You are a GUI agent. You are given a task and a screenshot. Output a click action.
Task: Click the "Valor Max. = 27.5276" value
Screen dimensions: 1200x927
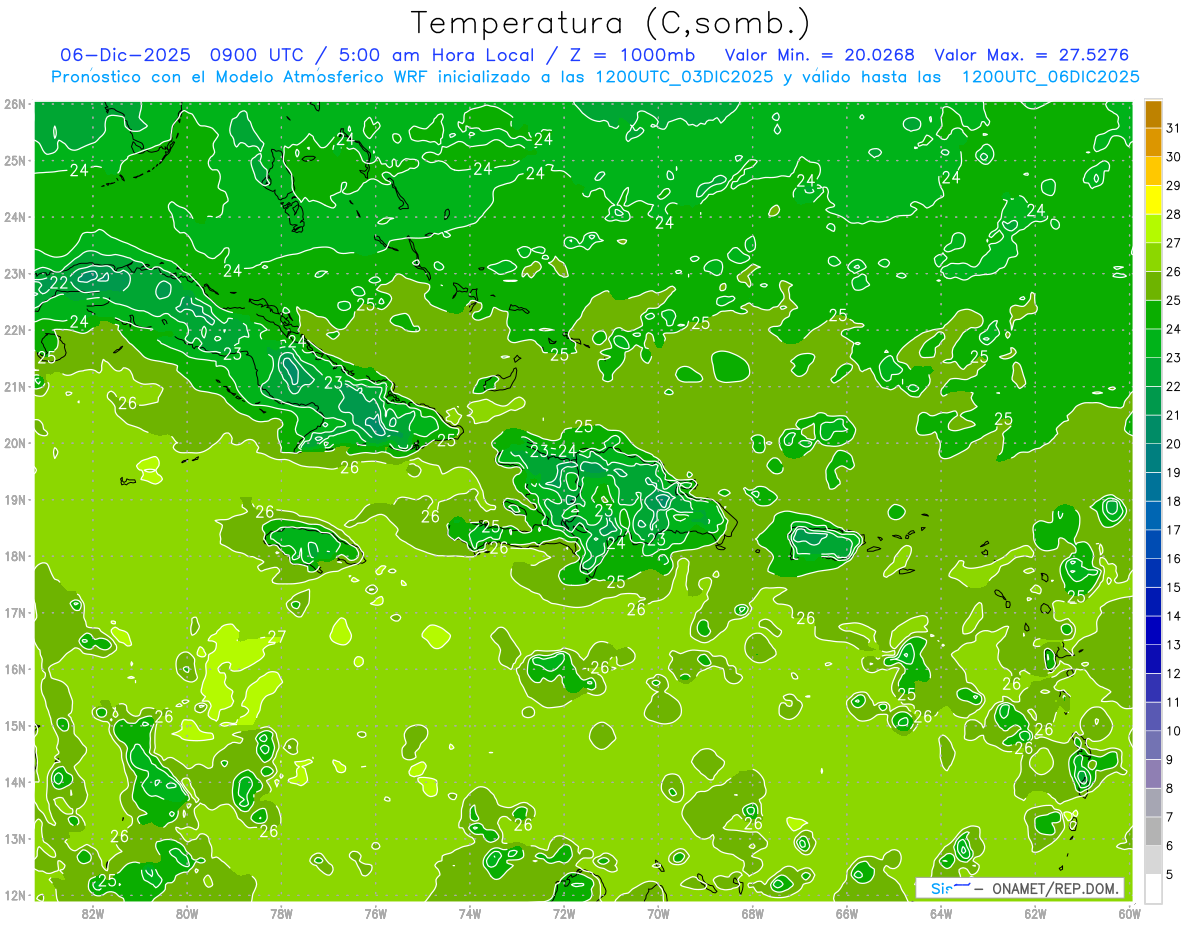click(1031, 55)
